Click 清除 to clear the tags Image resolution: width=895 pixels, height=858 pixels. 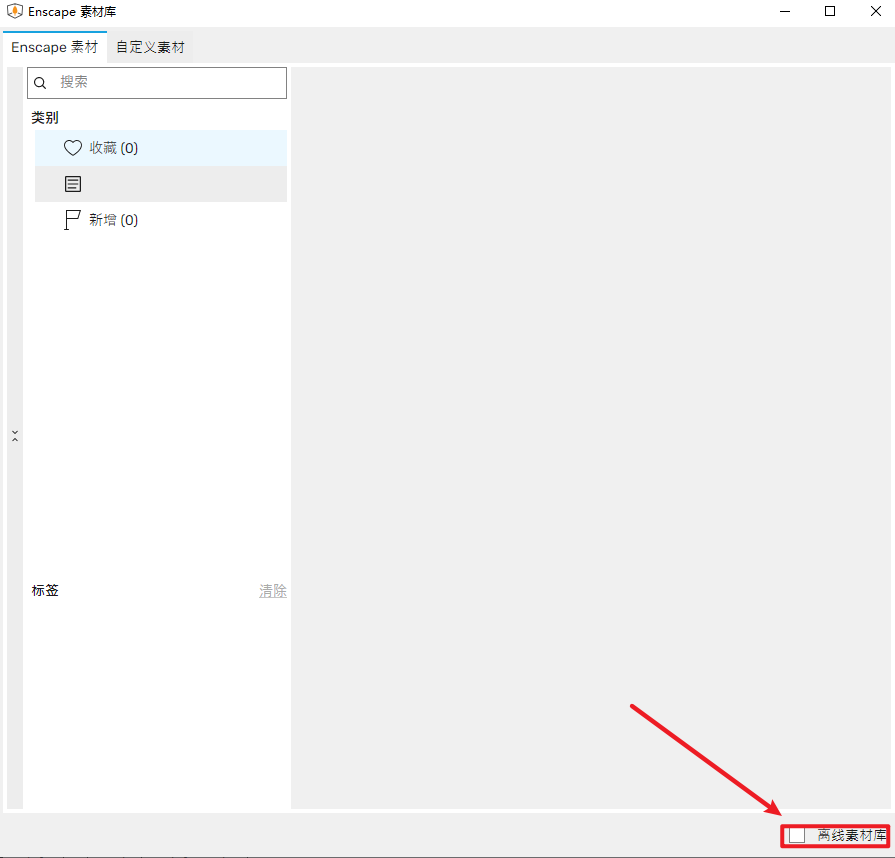(x=272, y=591)
